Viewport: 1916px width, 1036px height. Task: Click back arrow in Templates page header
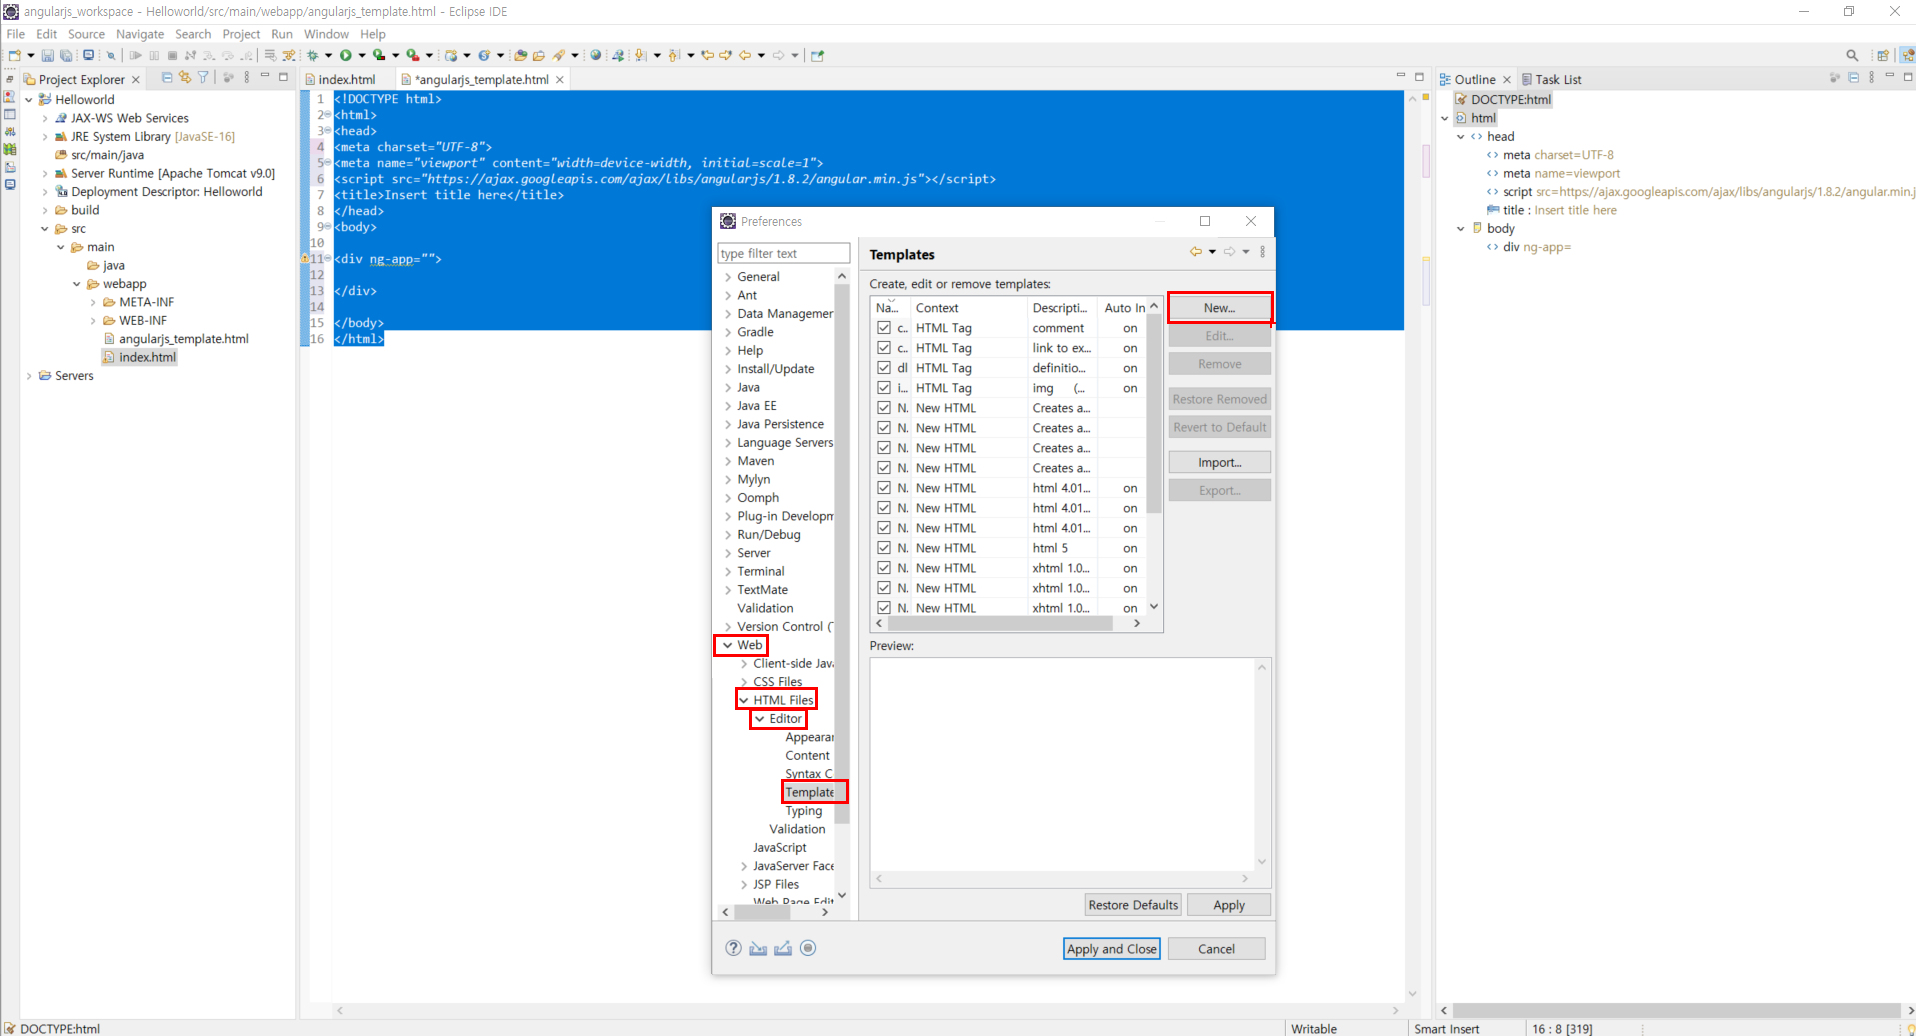tap(1196, 252)
